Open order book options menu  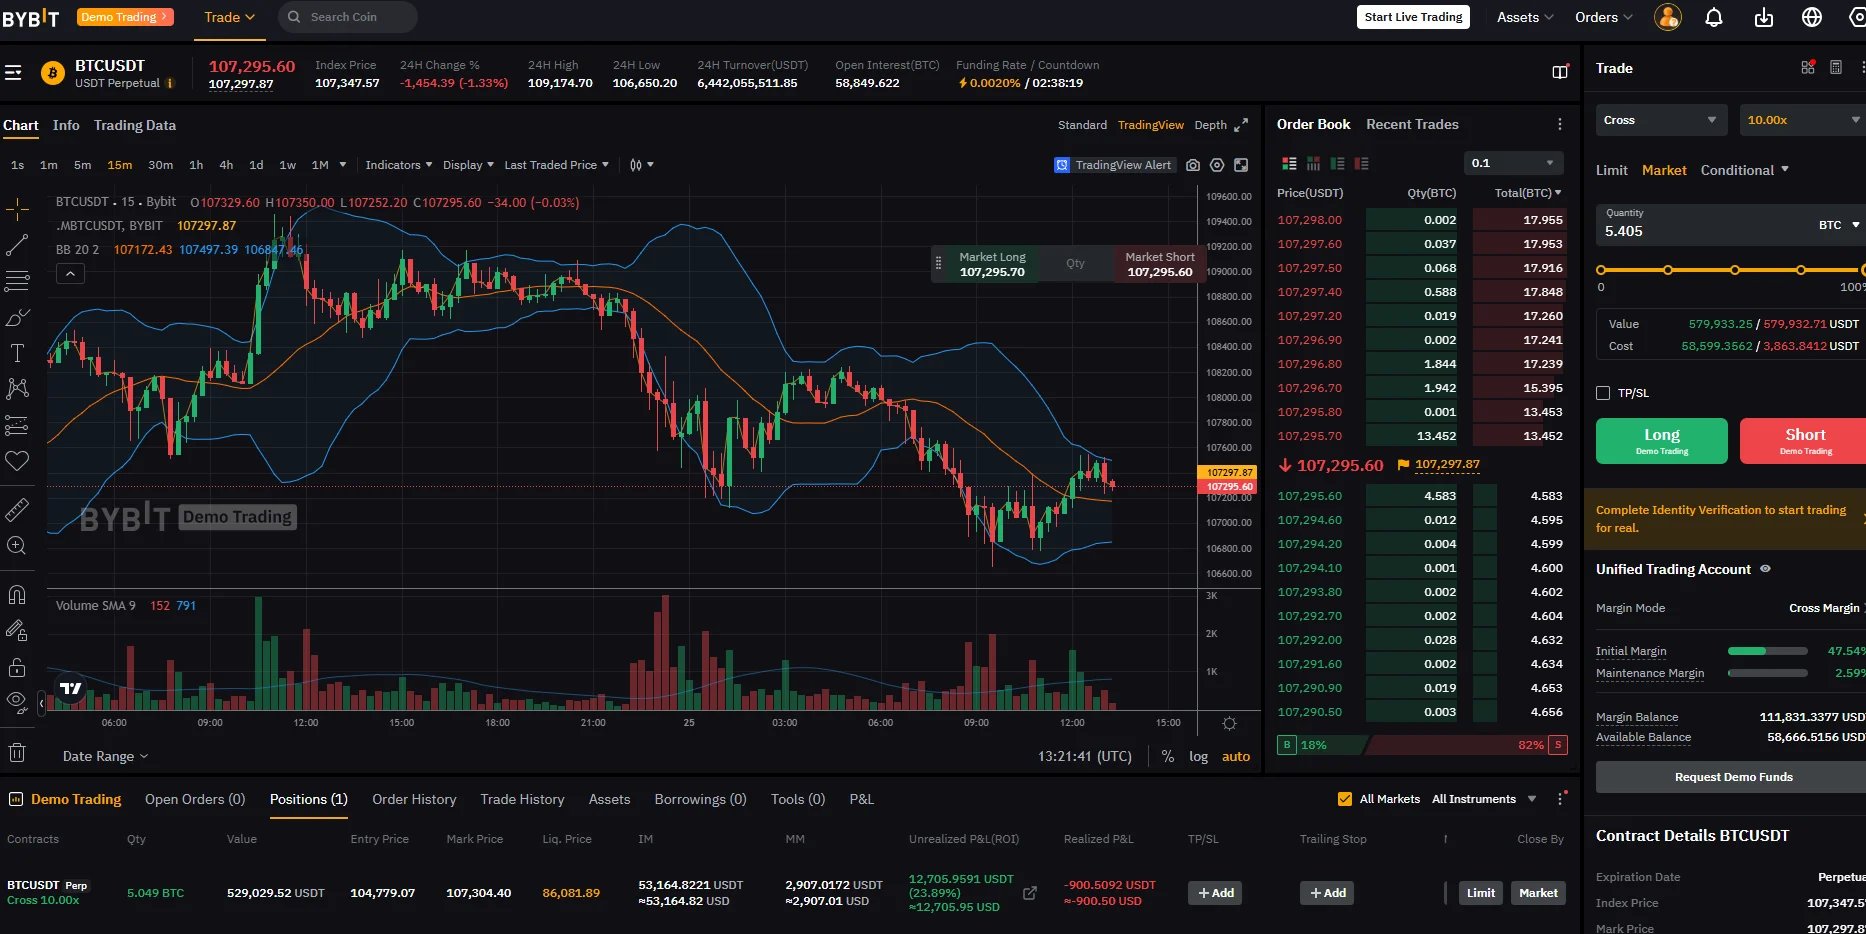1559,124
